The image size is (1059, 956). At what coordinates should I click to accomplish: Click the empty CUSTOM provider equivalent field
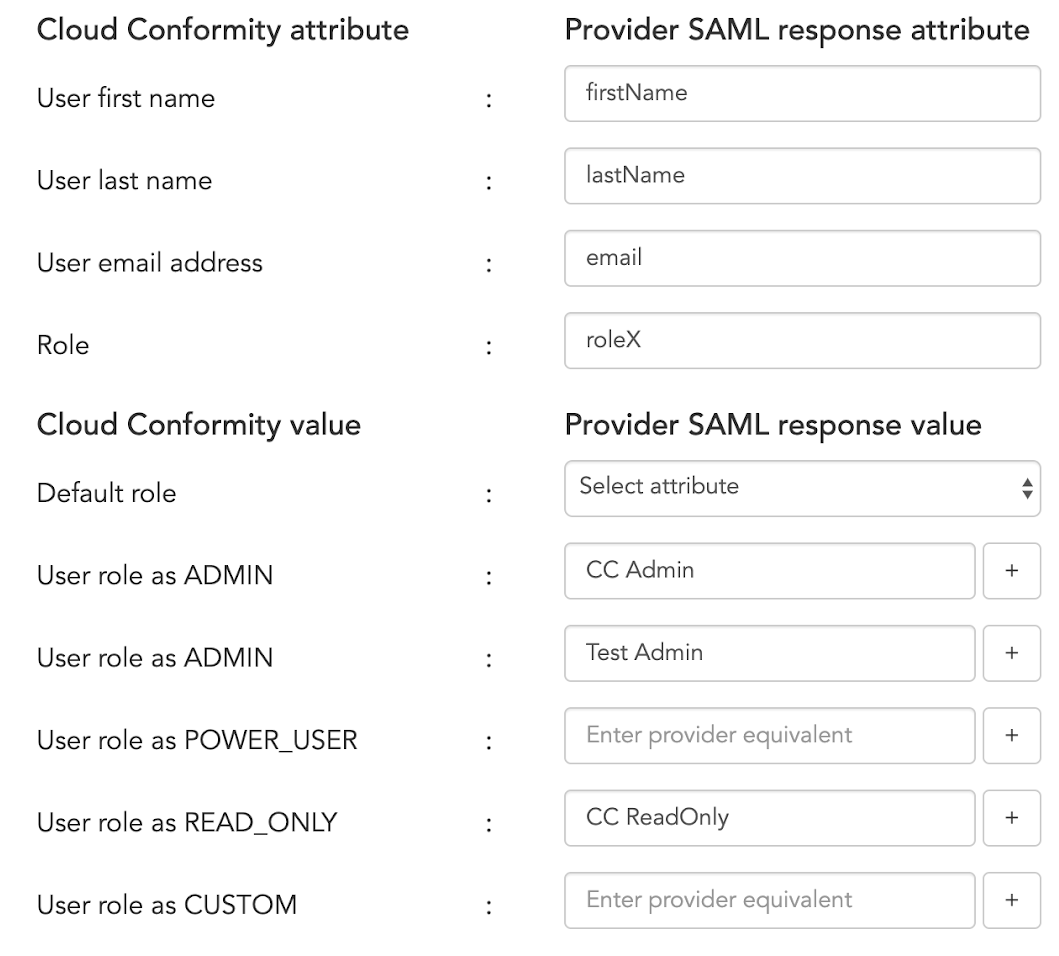tap(769, 900)
